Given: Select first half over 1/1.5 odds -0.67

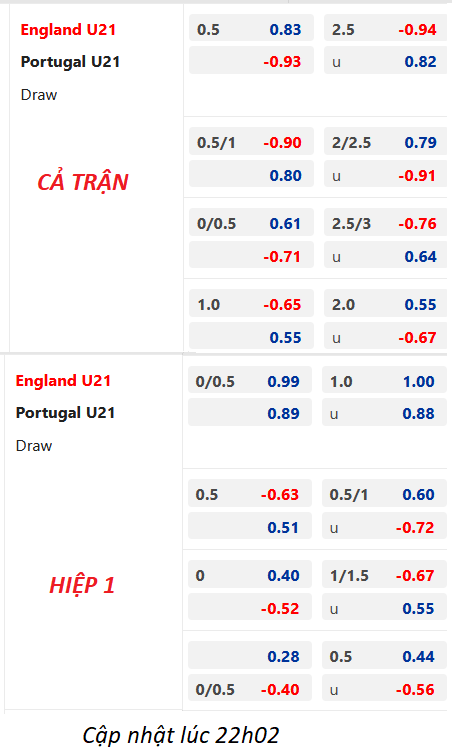Looking at the screenshot, I should coord(384,576).
